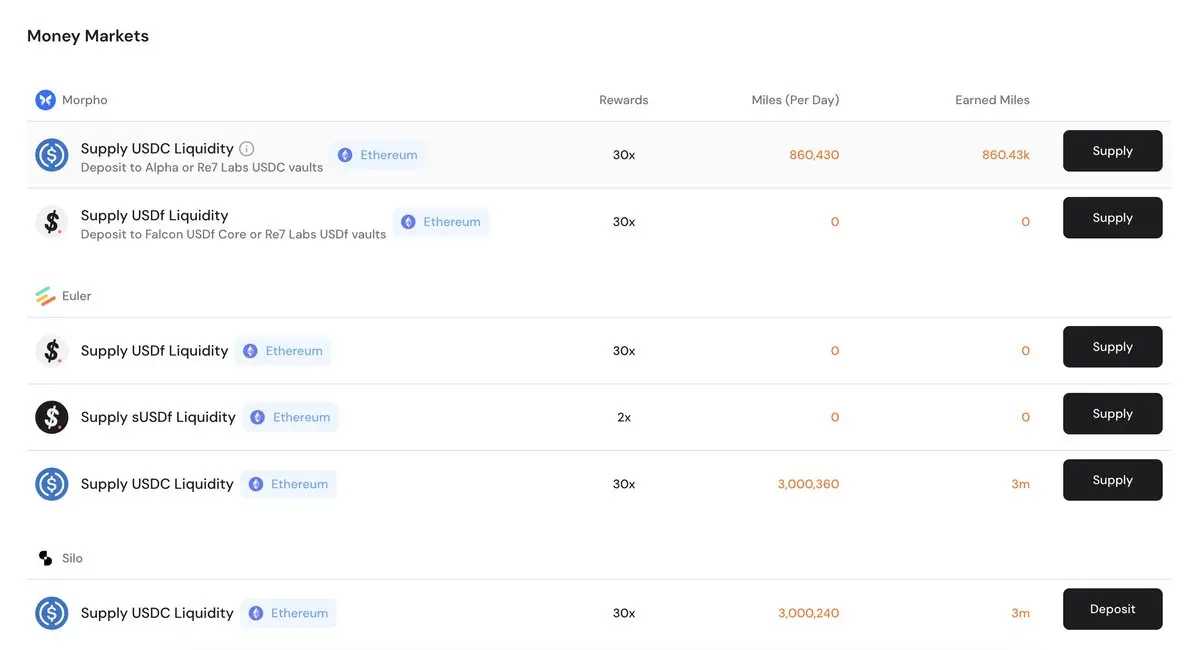Click Supply button for Morpho USDC Liquidity
1200x650 pixels.
pos(1112,151)
